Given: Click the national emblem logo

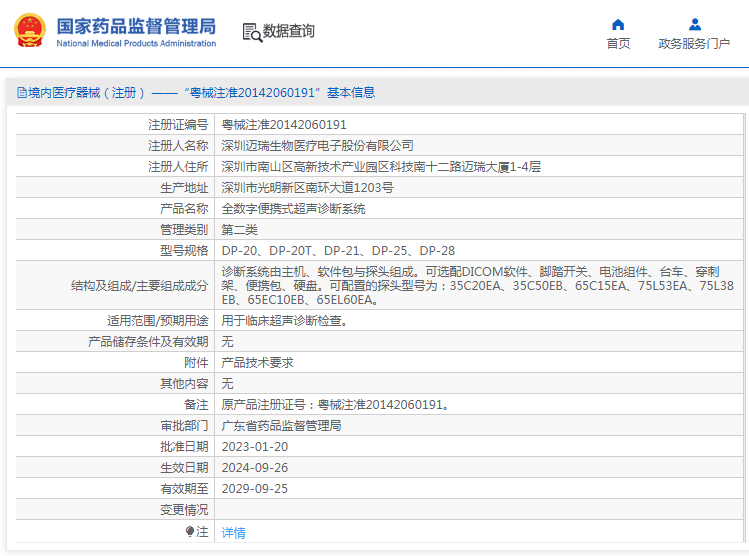Looking at the screenshot, I should click(30, 30).
